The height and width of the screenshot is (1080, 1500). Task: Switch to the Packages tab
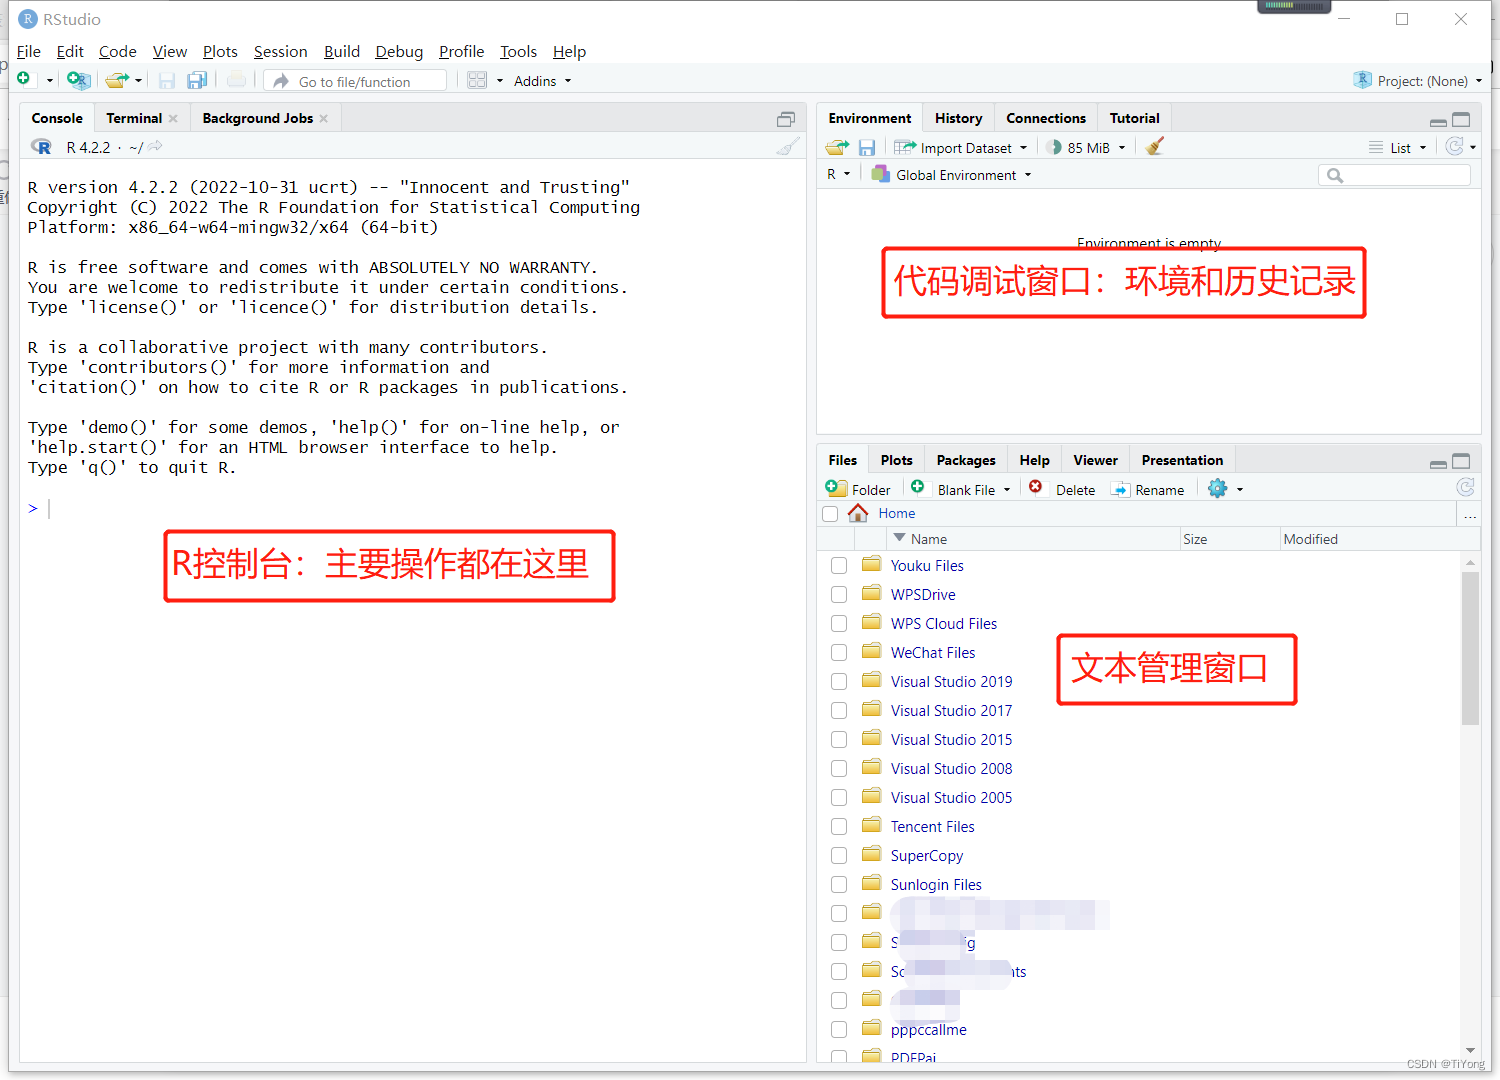(966, 460)
